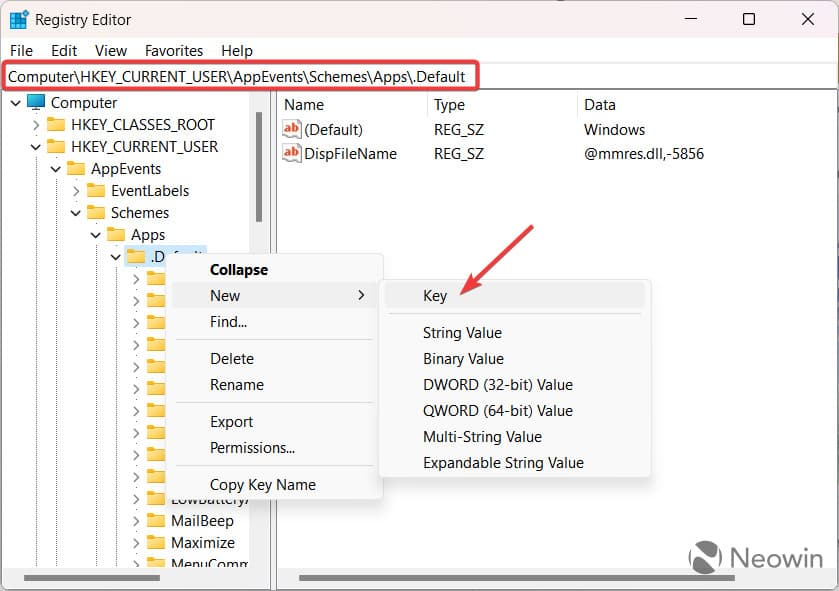This screenshot has height=591, width=839.
Task: Click the registry path address bar
Action: click(240, 77)
